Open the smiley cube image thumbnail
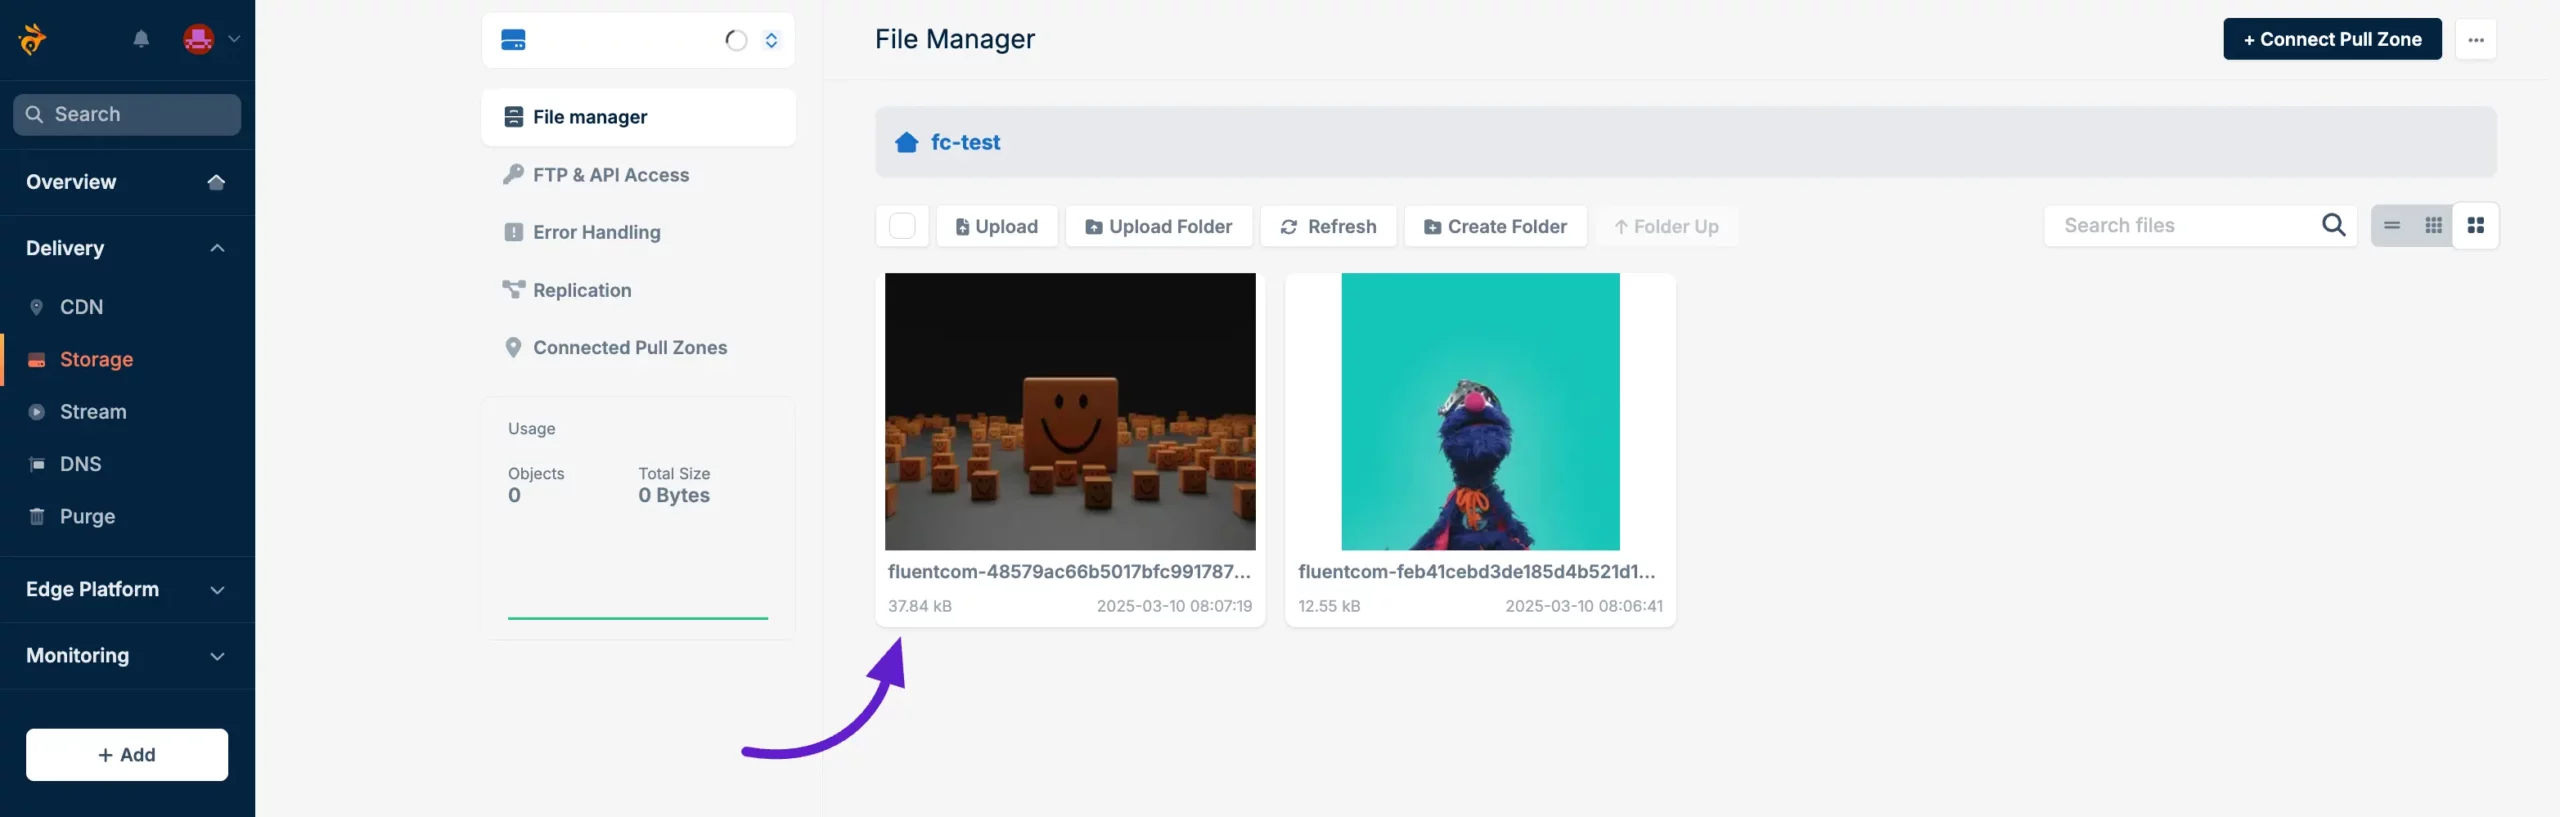Image resolution: width=2560 pixels, height=817 pixels. tap(1070, 411)
